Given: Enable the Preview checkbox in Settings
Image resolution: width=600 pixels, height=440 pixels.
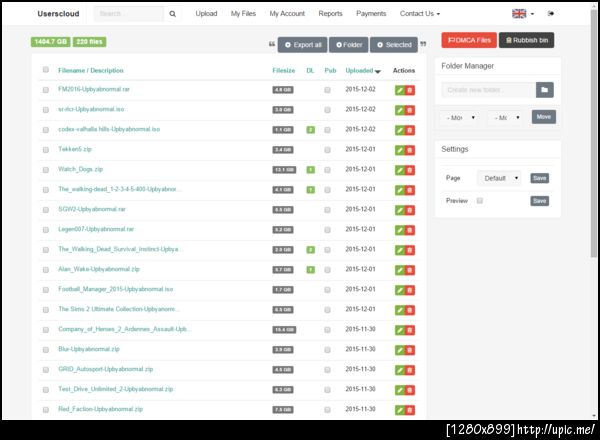Looking at the screenshot, I should (x=480, y=200).
